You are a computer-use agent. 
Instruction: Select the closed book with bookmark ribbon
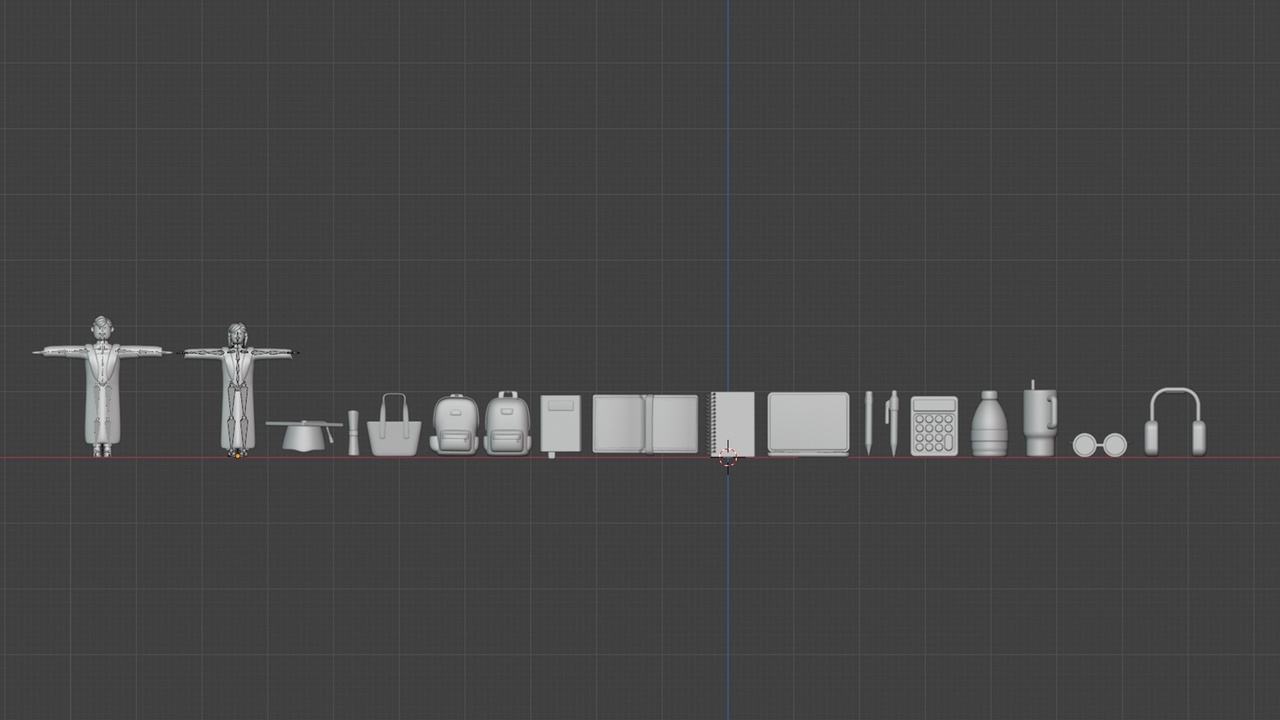point(560,425)
